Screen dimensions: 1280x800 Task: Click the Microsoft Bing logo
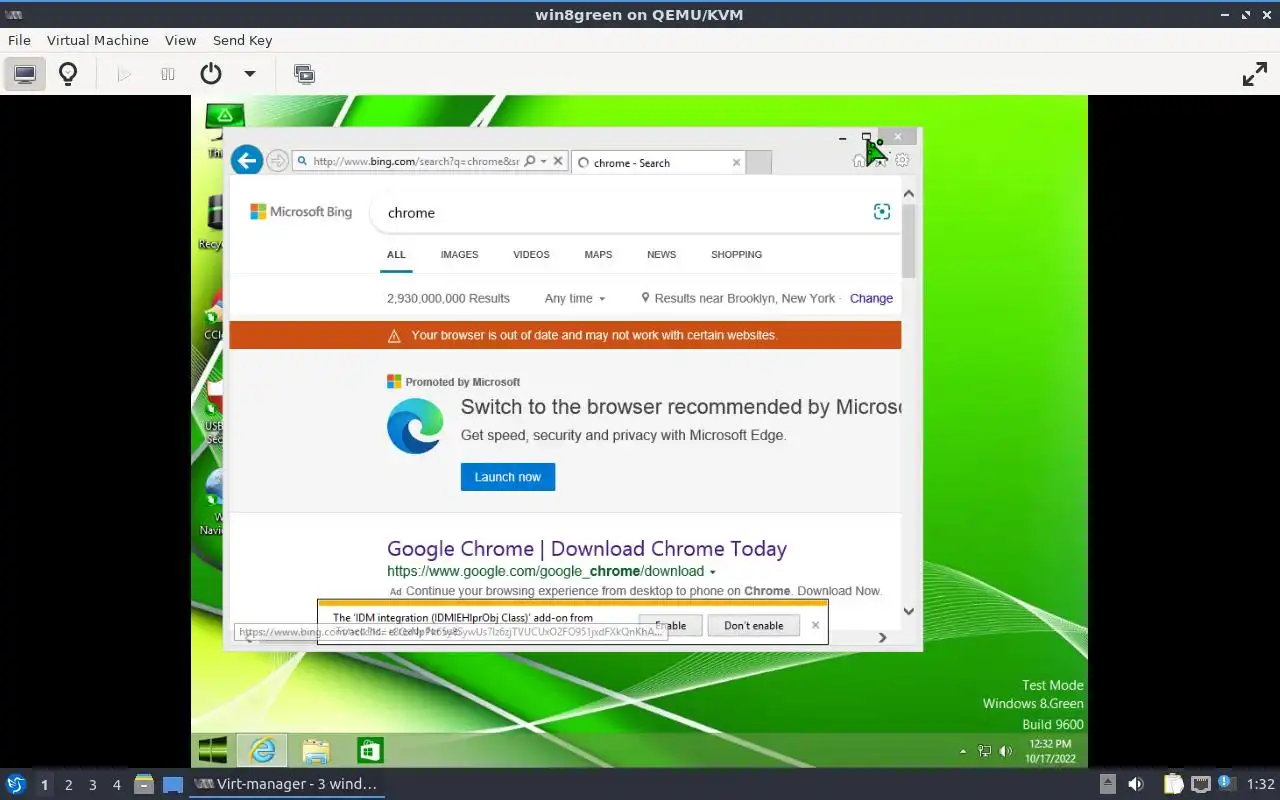click(x=301, y=212)
